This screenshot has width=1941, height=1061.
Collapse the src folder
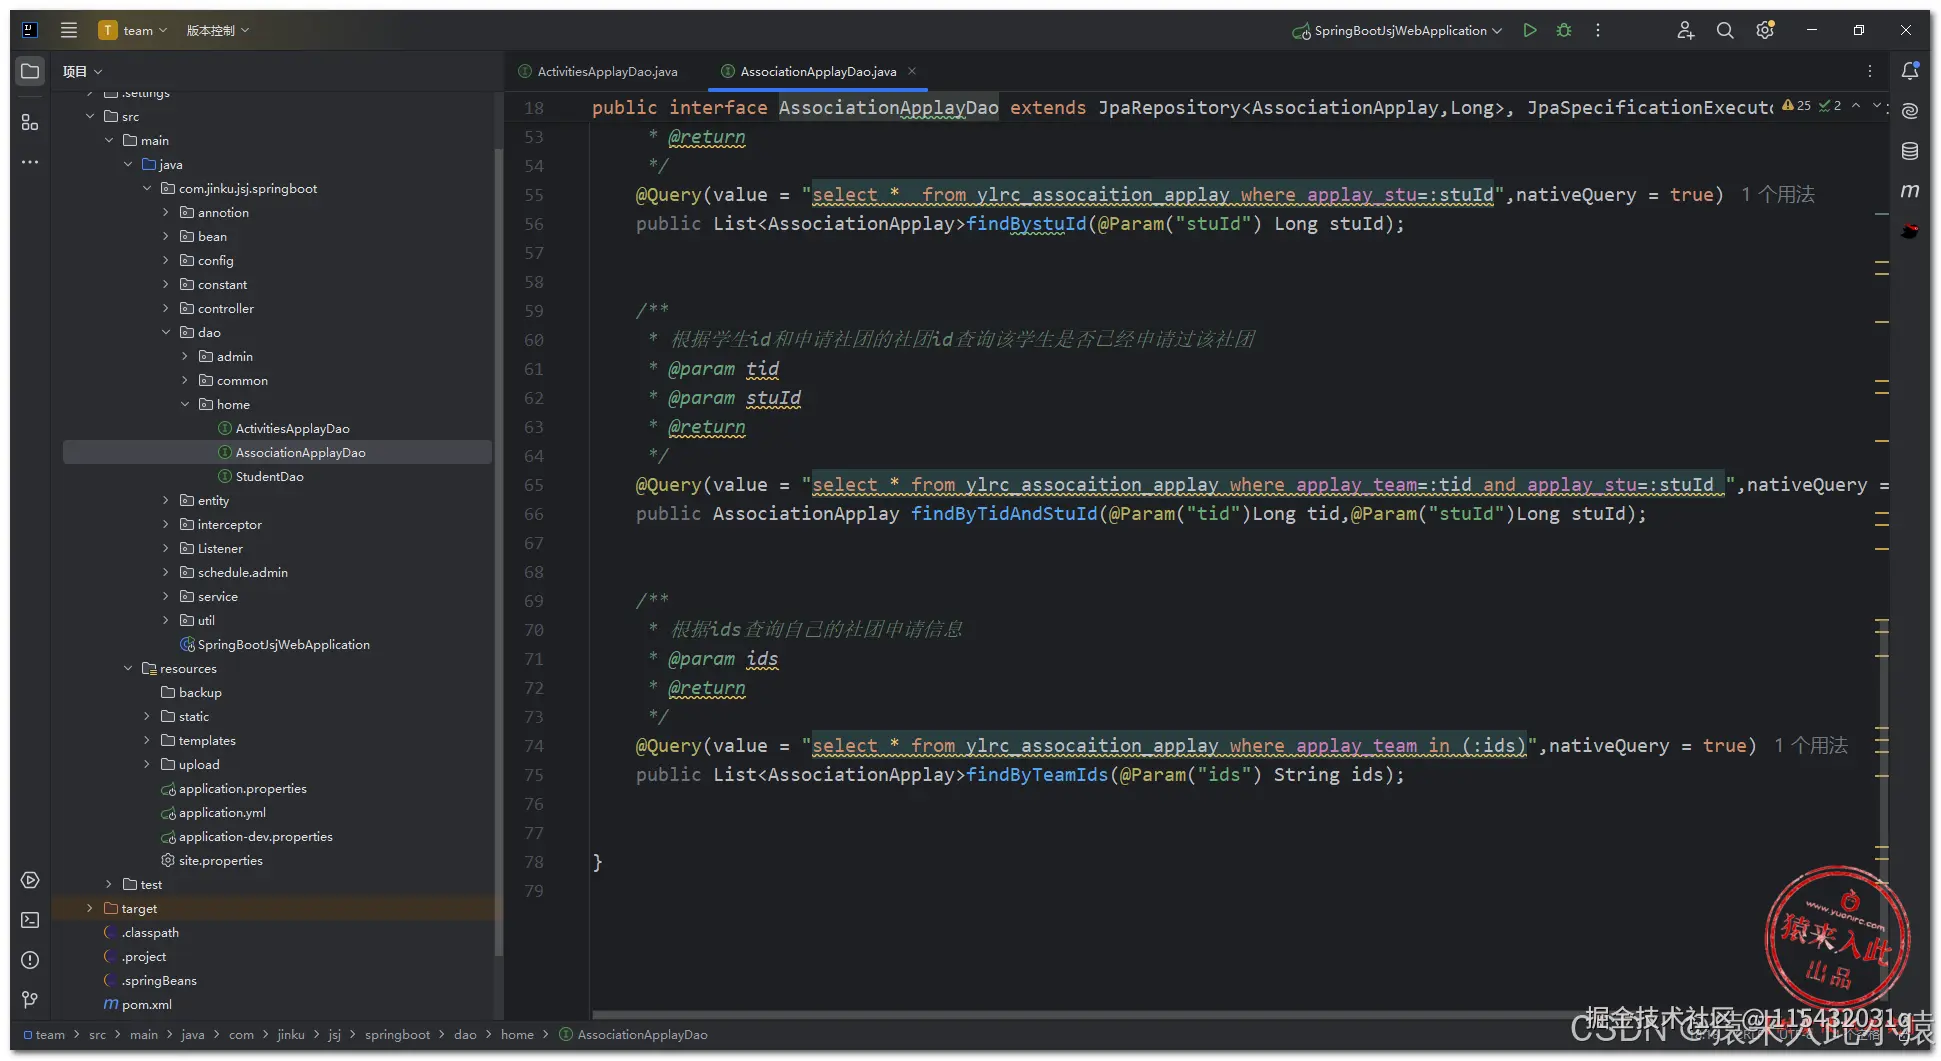(90, 117)
